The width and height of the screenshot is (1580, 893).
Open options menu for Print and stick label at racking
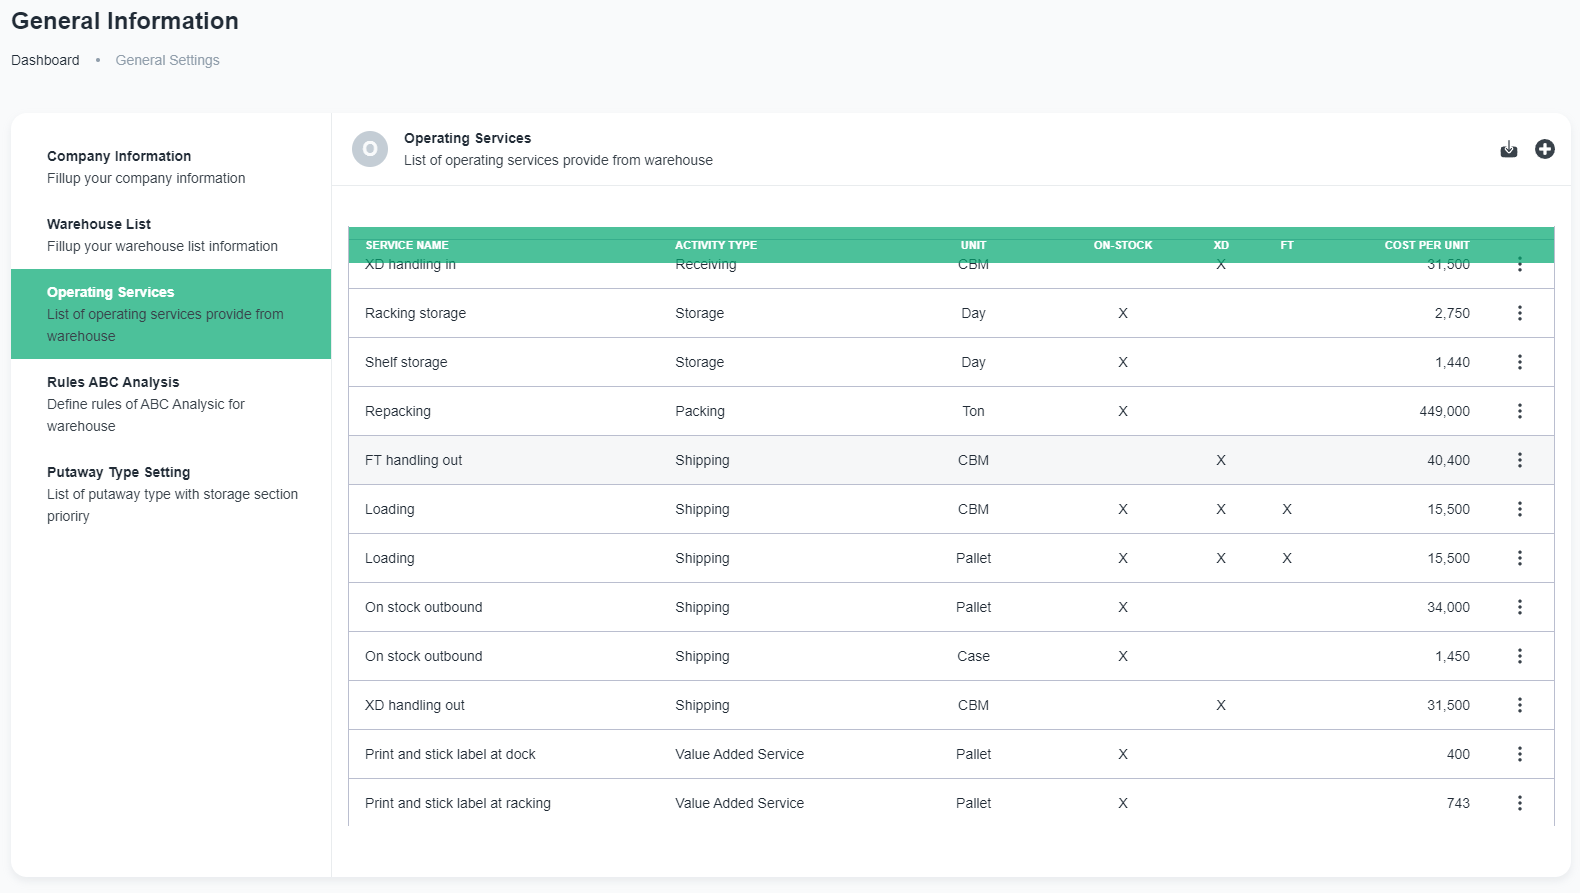pos(1519,803)
